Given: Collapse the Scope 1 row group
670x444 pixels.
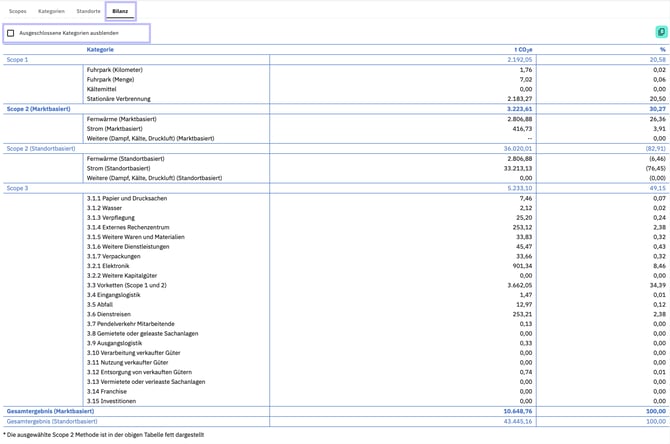Looking at the screenshot, I should 18,60.
